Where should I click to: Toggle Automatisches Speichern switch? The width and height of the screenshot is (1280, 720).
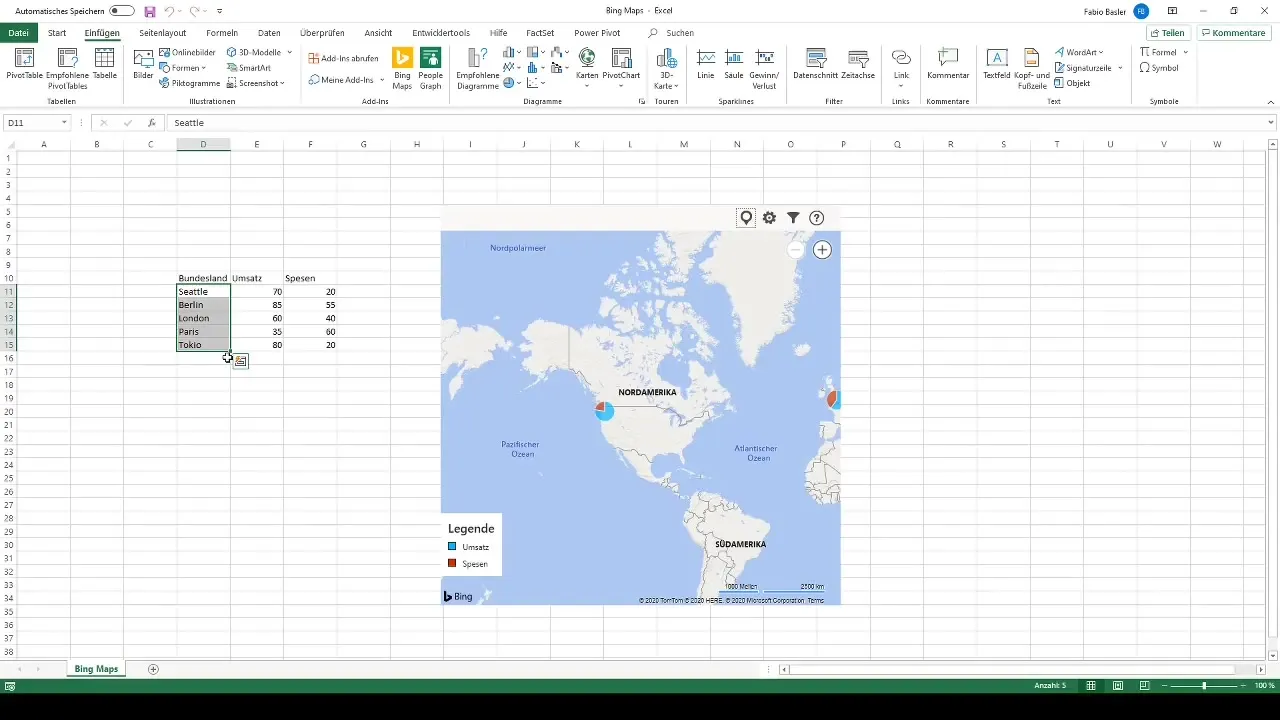(x=122, y=10)
